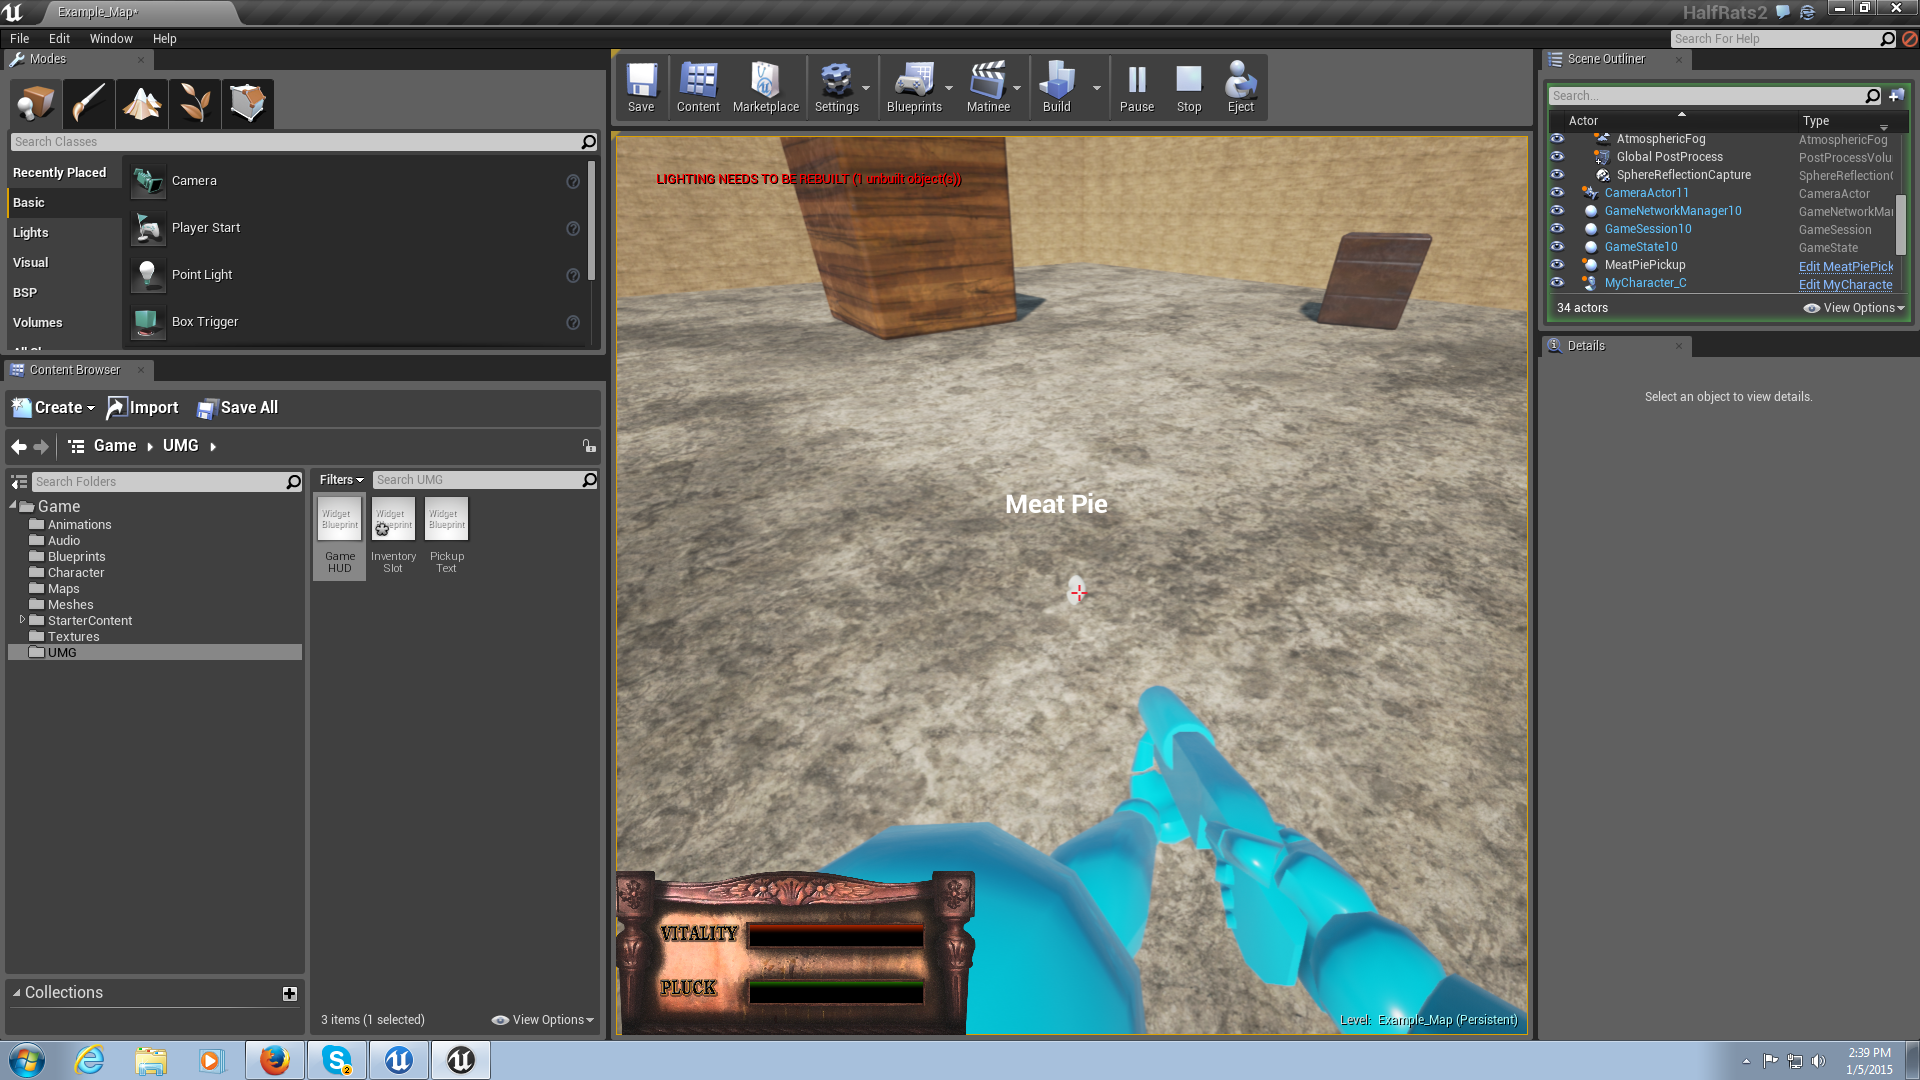The image size is (1920, 1080).
Task: Click the Box Trigger actor icon
Action: 148,322
